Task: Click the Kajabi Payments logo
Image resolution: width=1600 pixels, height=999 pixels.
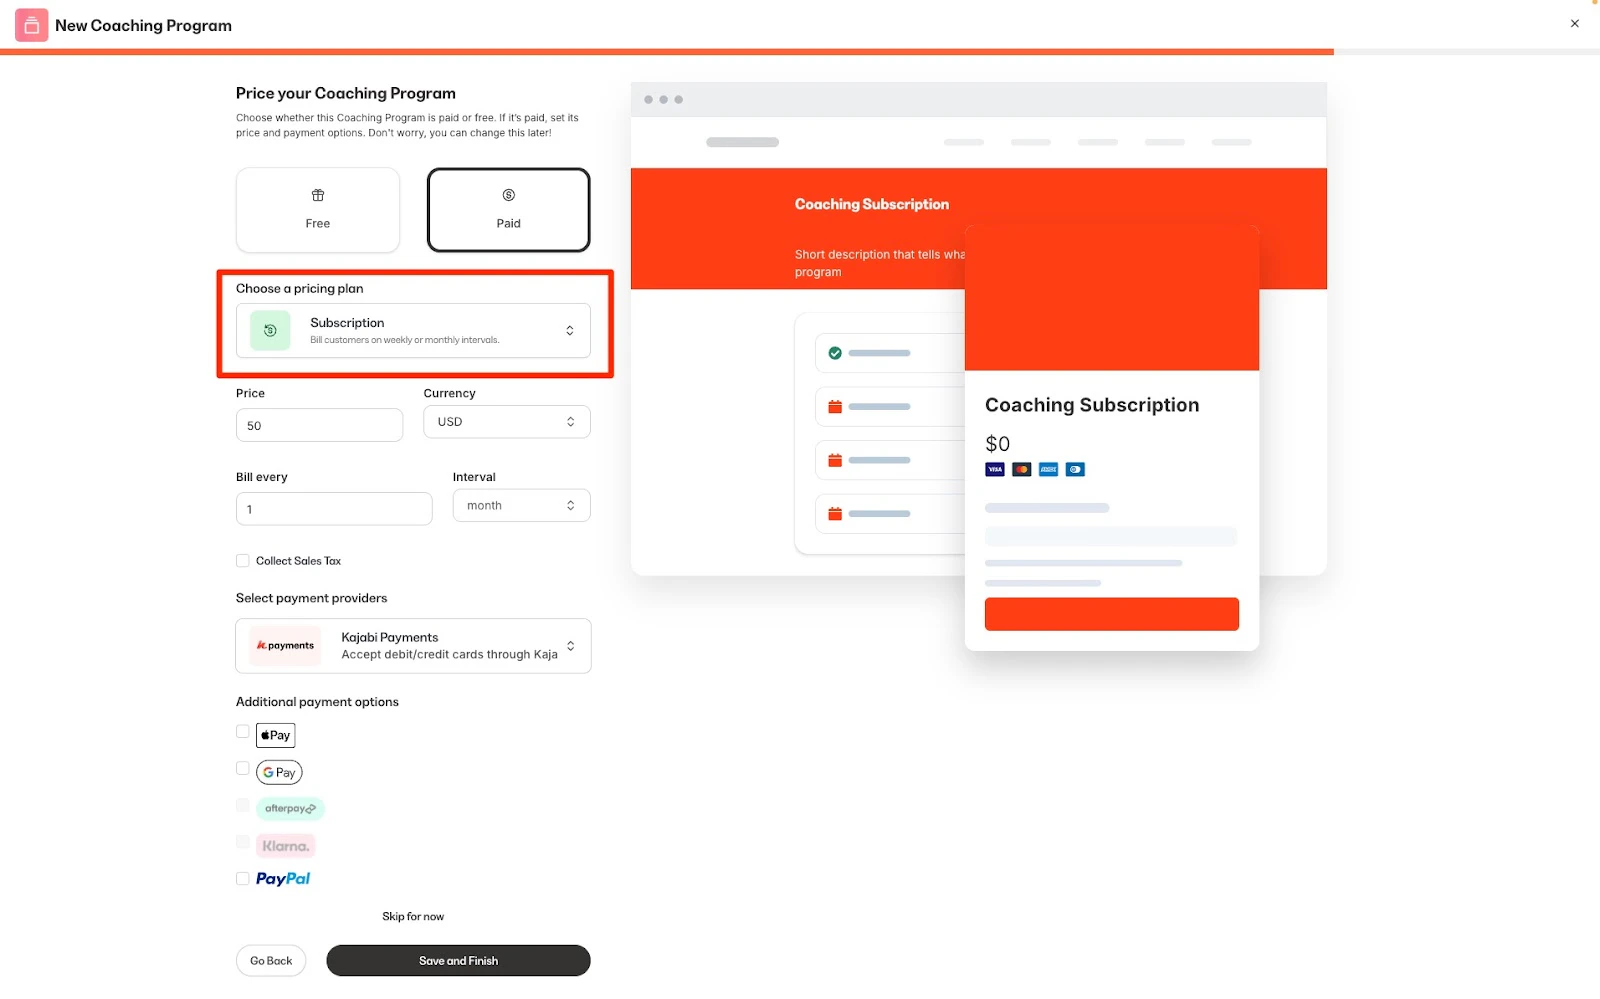Action: pos(284,645)
